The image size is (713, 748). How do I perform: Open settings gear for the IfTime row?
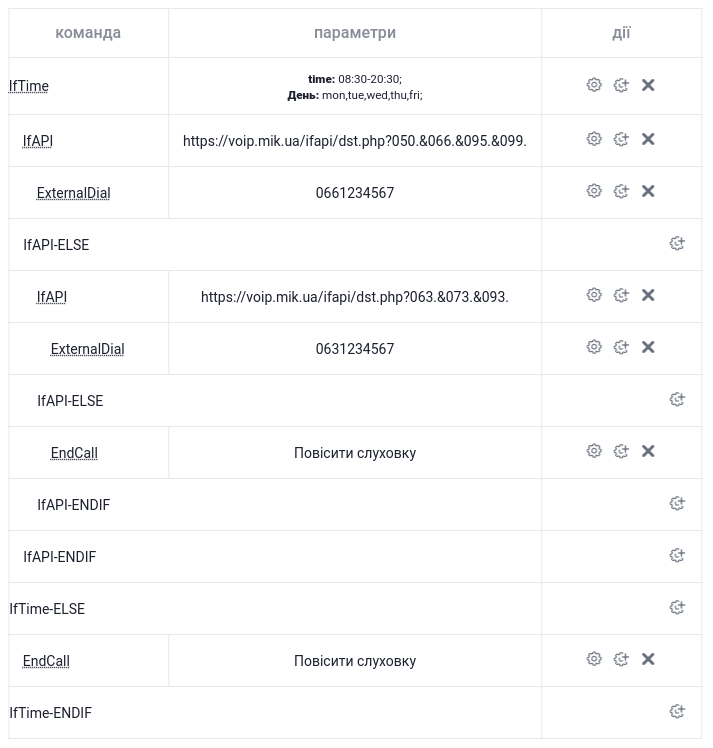[594, 85]
